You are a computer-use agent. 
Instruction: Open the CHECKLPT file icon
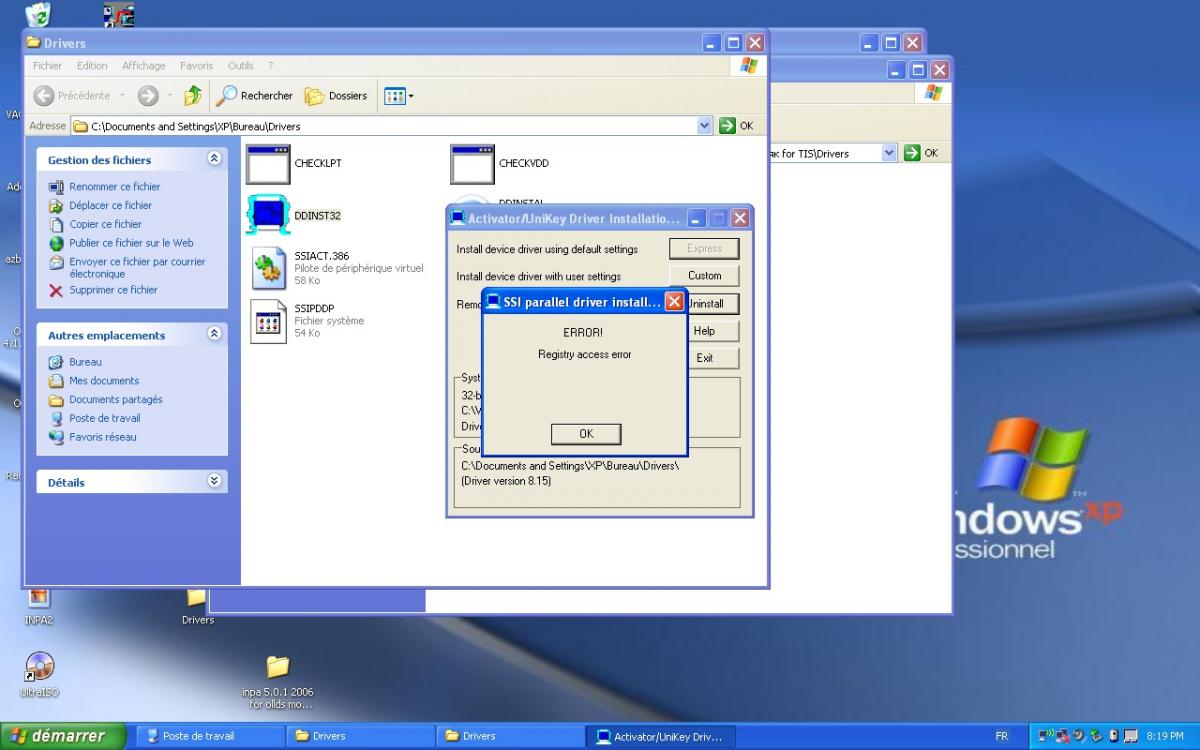268,164
